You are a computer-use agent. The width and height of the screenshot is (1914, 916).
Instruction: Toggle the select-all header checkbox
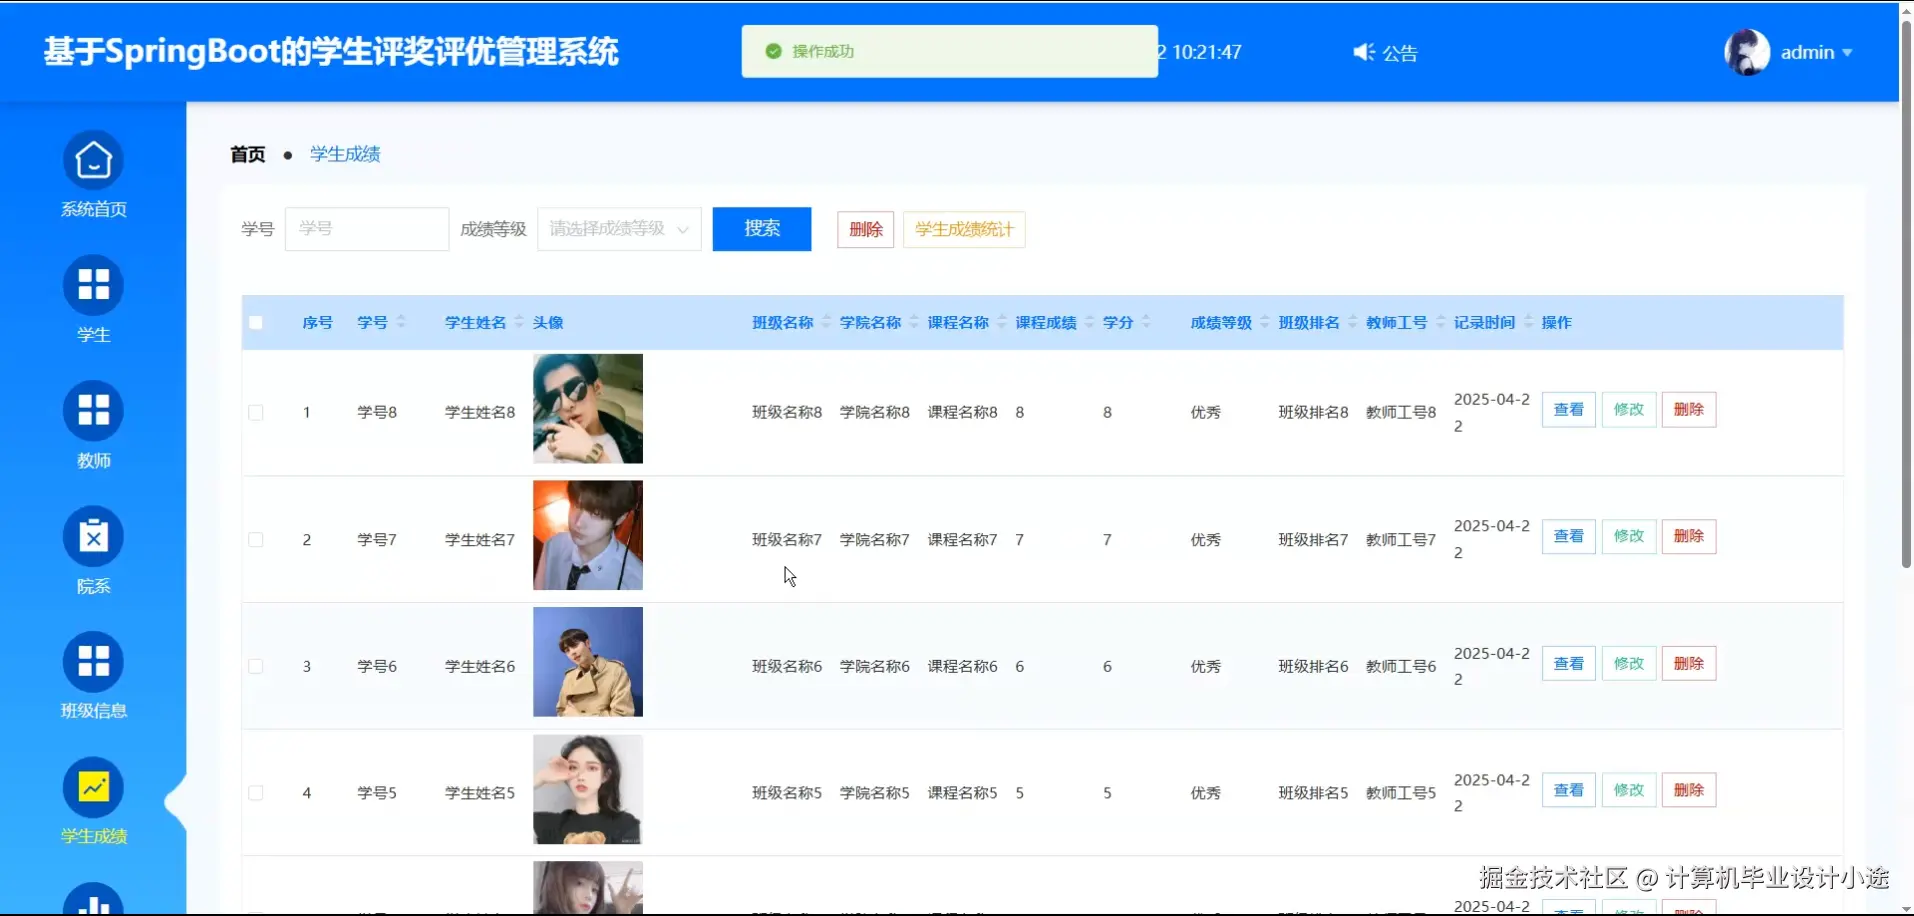tap(256, 323)
